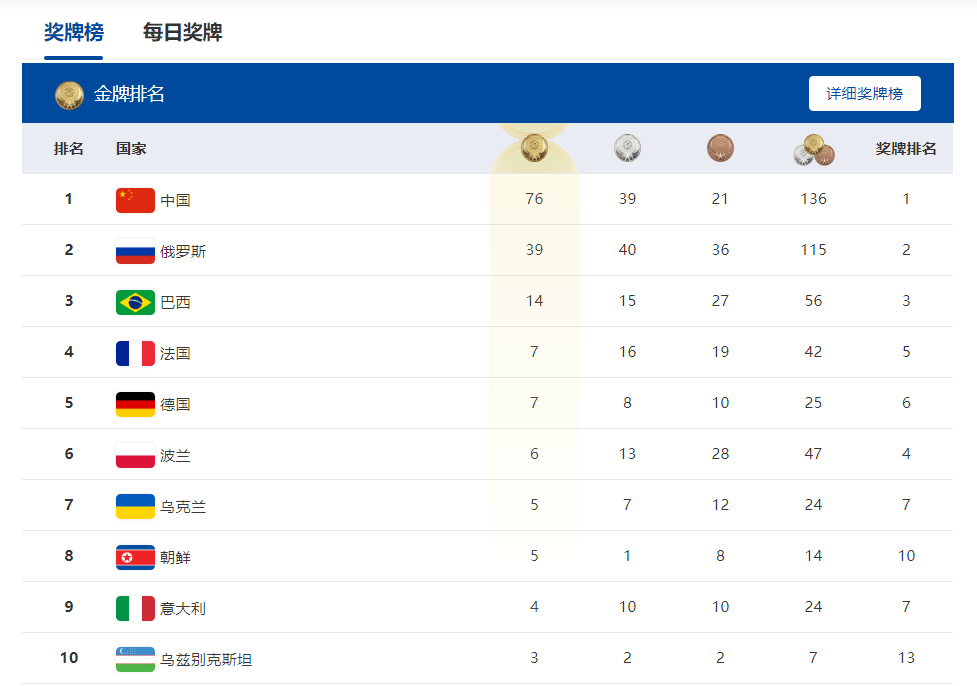Click the total medals combined icon
The width and height of the screenshot is (977, 686).
click(814, 150)
